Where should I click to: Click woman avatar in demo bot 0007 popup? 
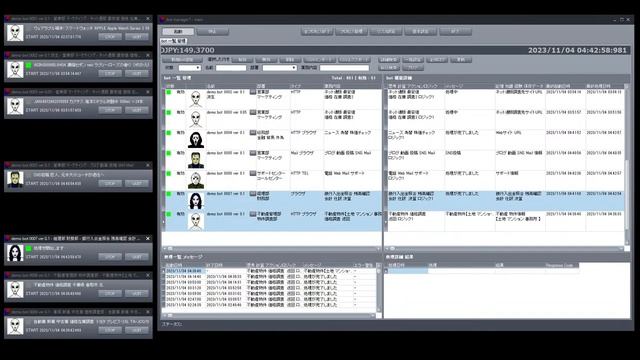point(15,253)
